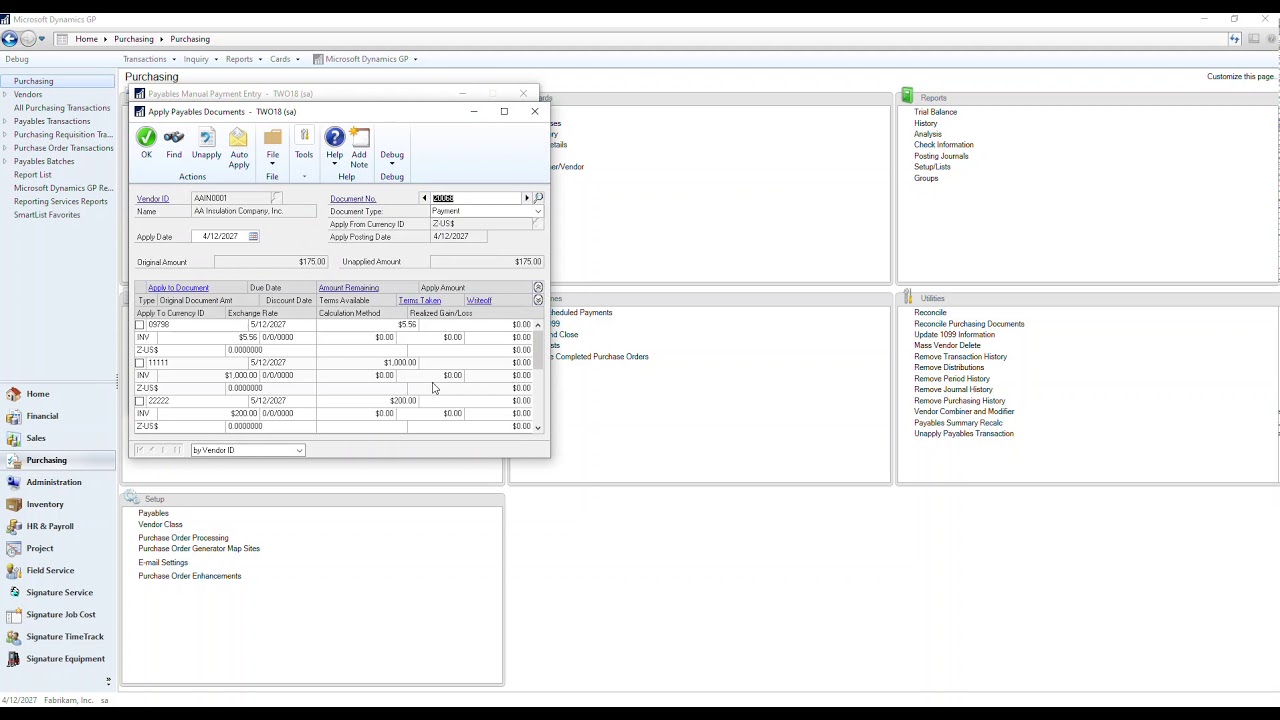Go to next document number arrow

pyautogui.click(x=527, y=198)
